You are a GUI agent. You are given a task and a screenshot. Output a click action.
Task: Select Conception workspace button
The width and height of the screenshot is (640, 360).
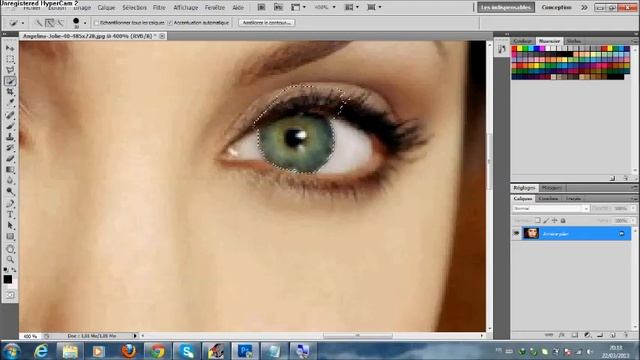click(x=556, y=7)
